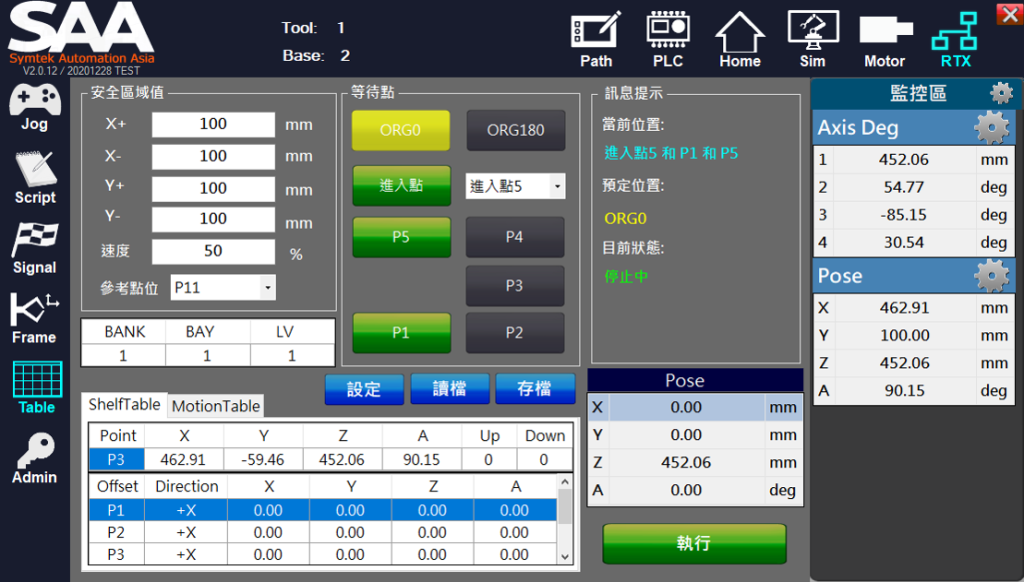Click the Y+ safety zone field
Viewport: 1024px width, 582px height.
pos(213,189)
